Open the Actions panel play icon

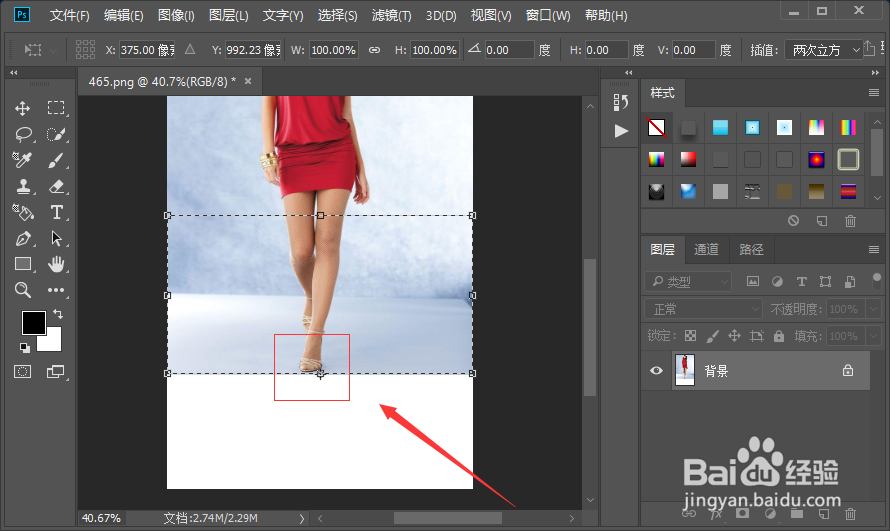coord(621,131)
